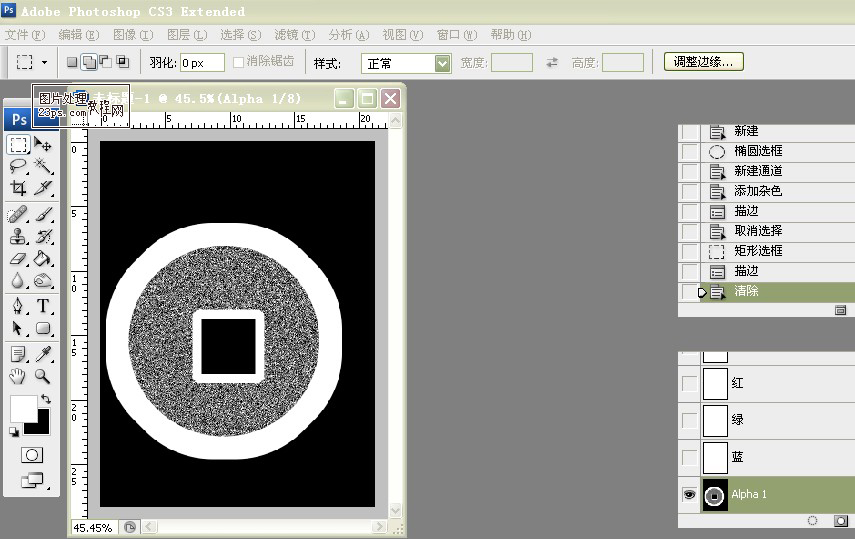Image resolution: width=855 pixels, height=539 pixels.
Task: Select the Paint Bucket tool
Action: point(43,258)
